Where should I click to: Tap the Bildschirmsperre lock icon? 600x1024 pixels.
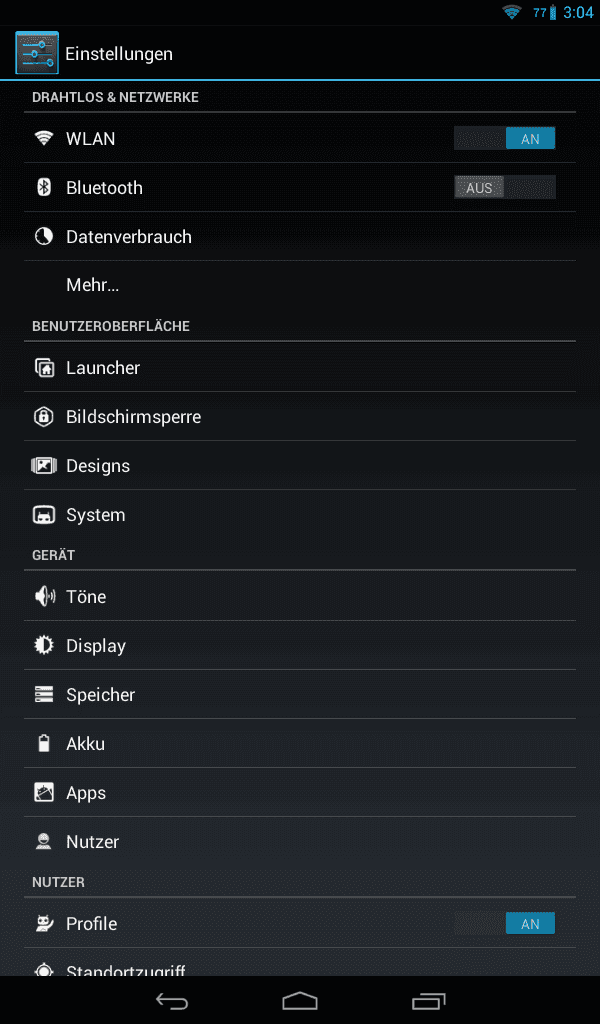[44, 417]
